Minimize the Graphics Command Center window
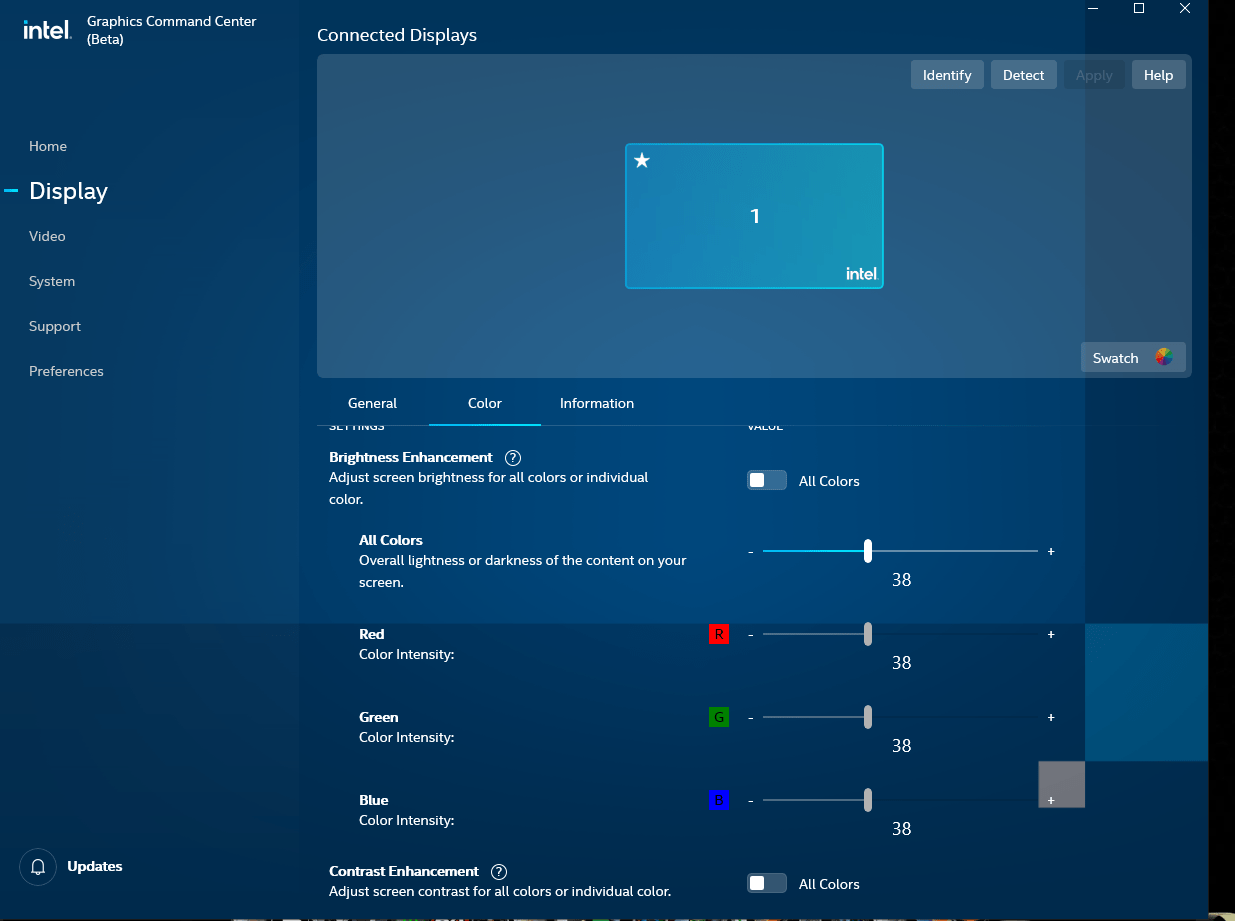 pos(1093,8)
